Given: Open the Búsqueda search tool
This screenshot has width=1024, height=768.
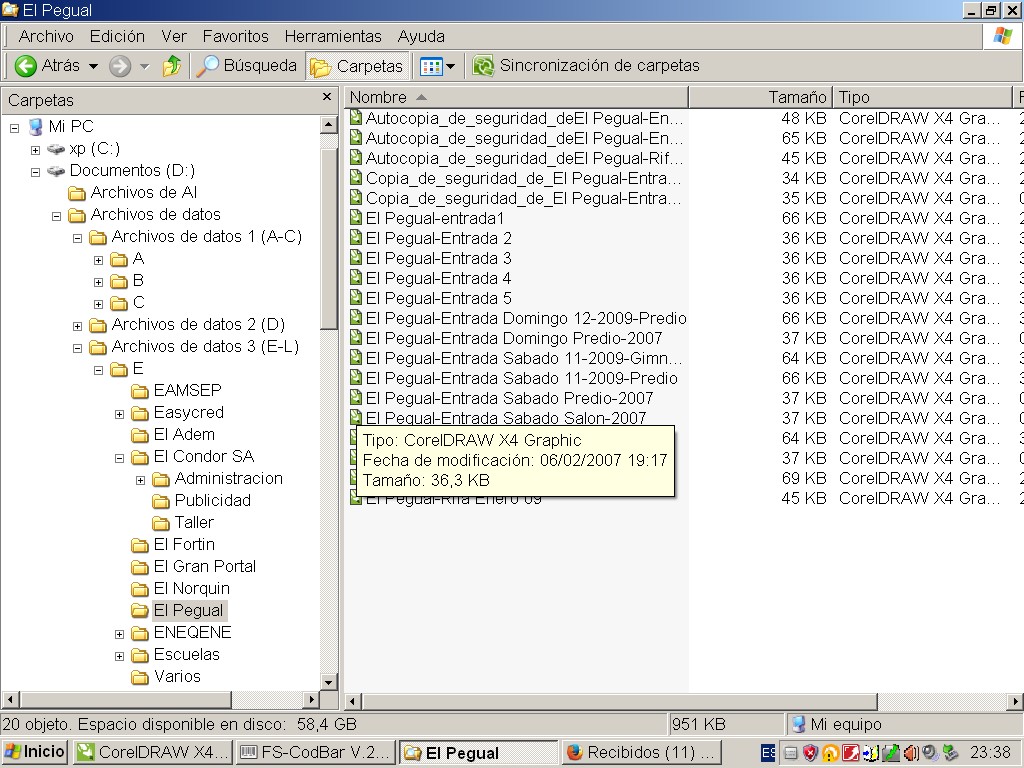Looking at the screenshot, I should coord(247,66).
